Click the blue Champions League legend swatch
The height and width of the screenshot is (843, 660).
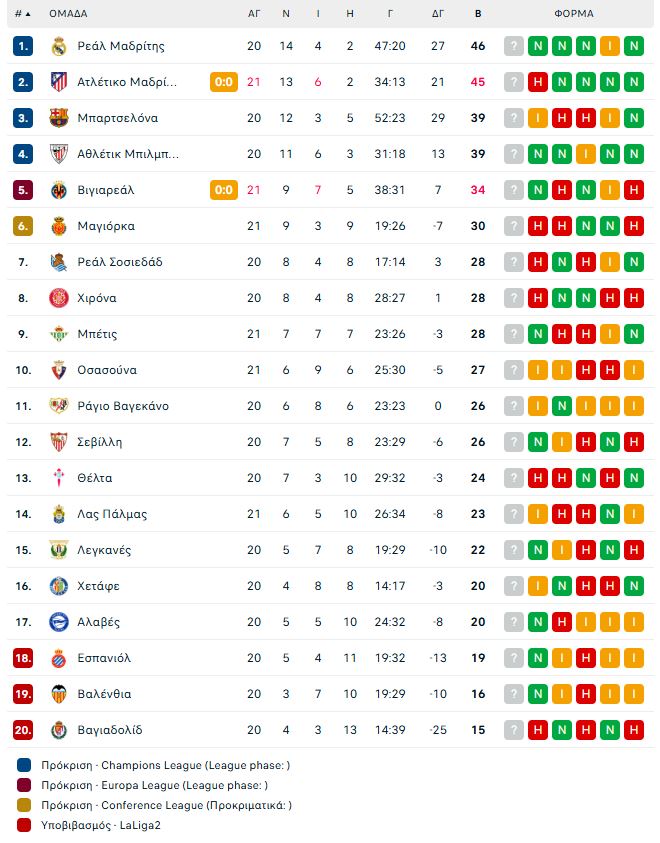pos(24,766)
